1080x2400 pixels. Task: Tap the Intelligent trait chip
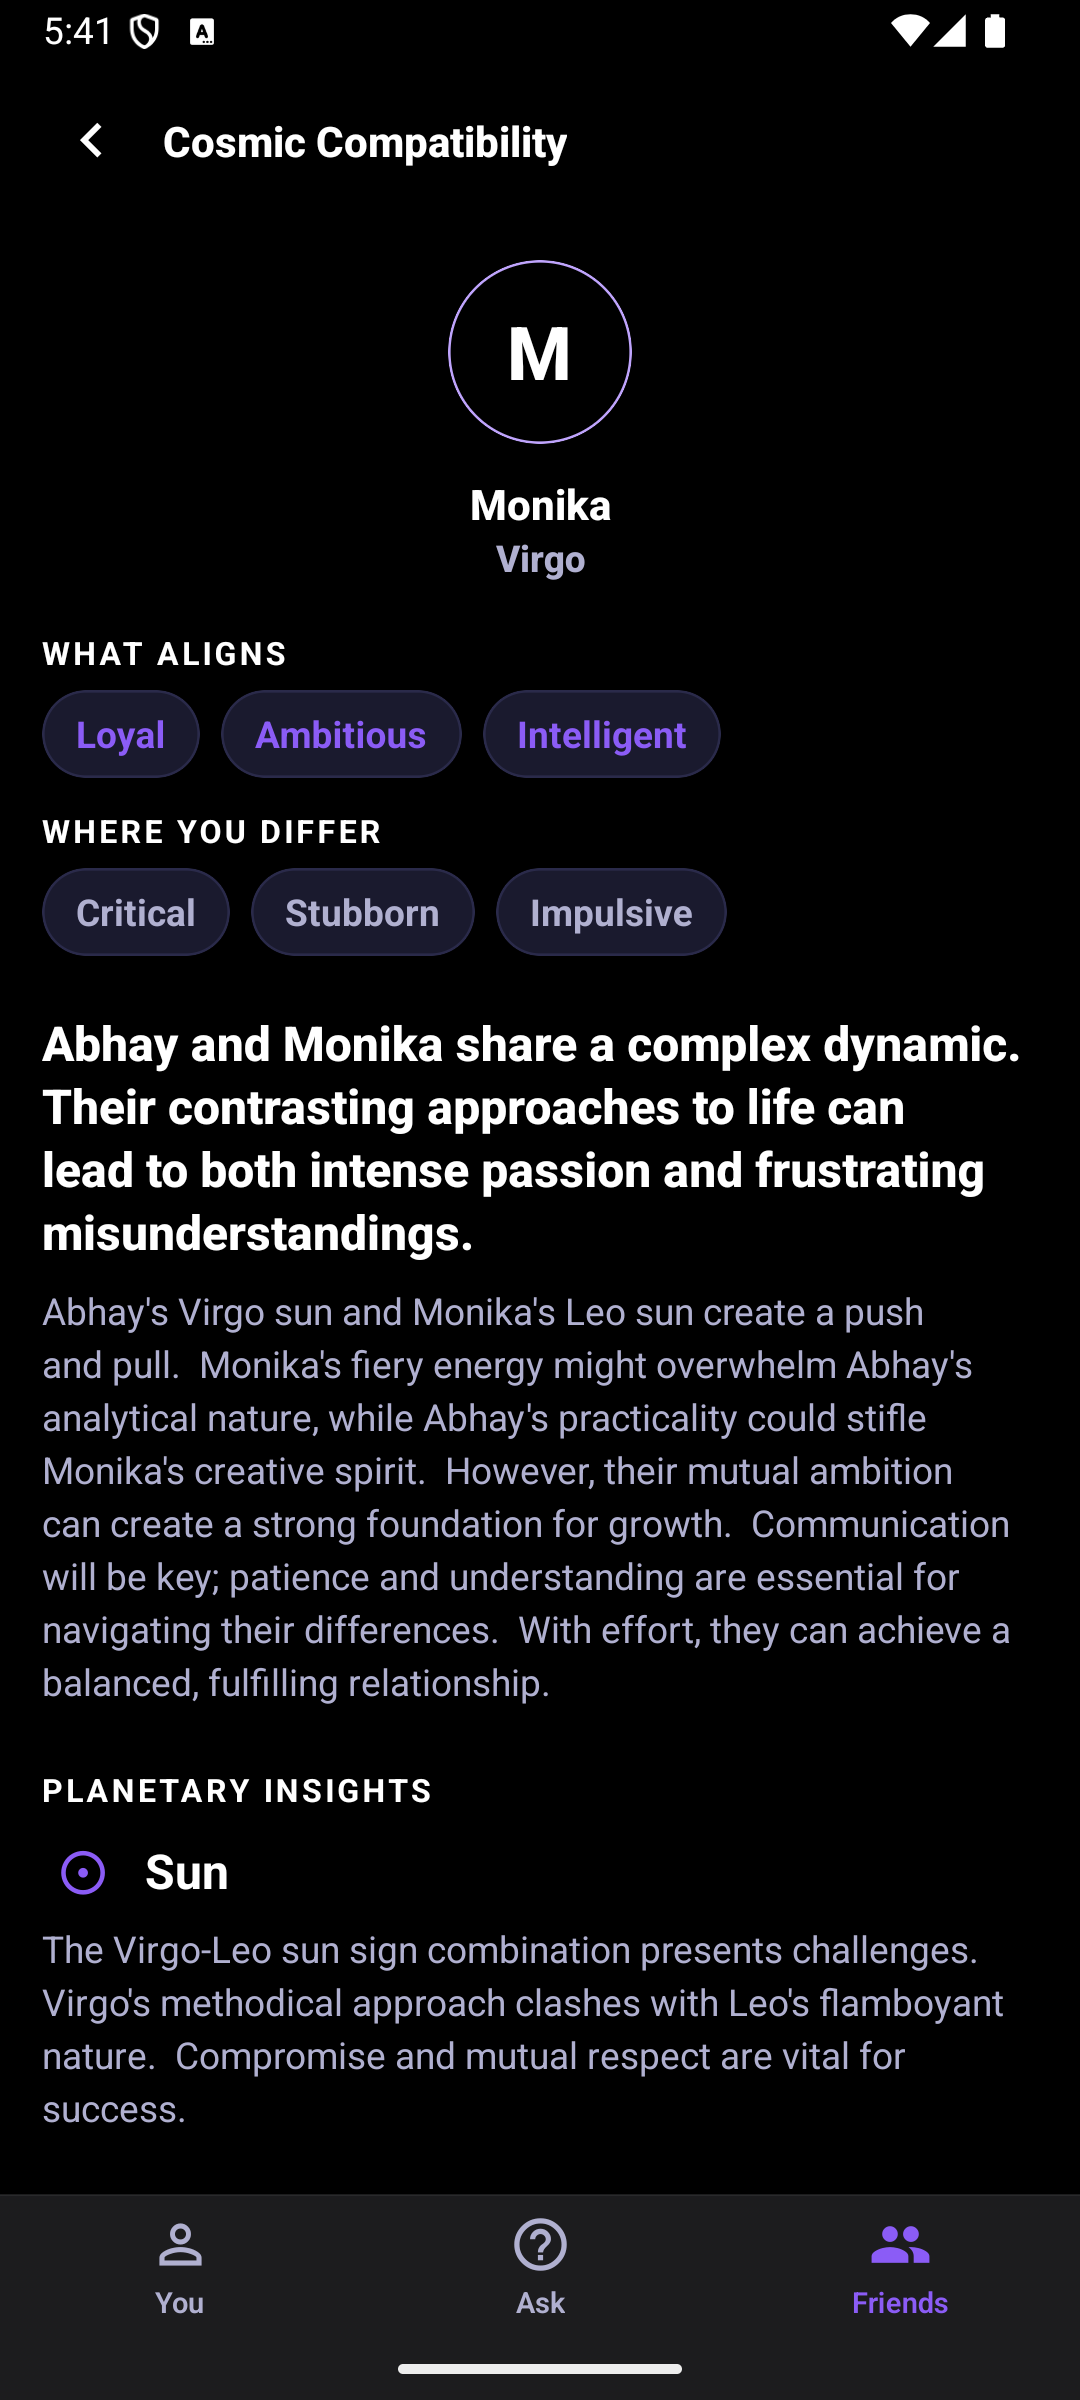601,734
